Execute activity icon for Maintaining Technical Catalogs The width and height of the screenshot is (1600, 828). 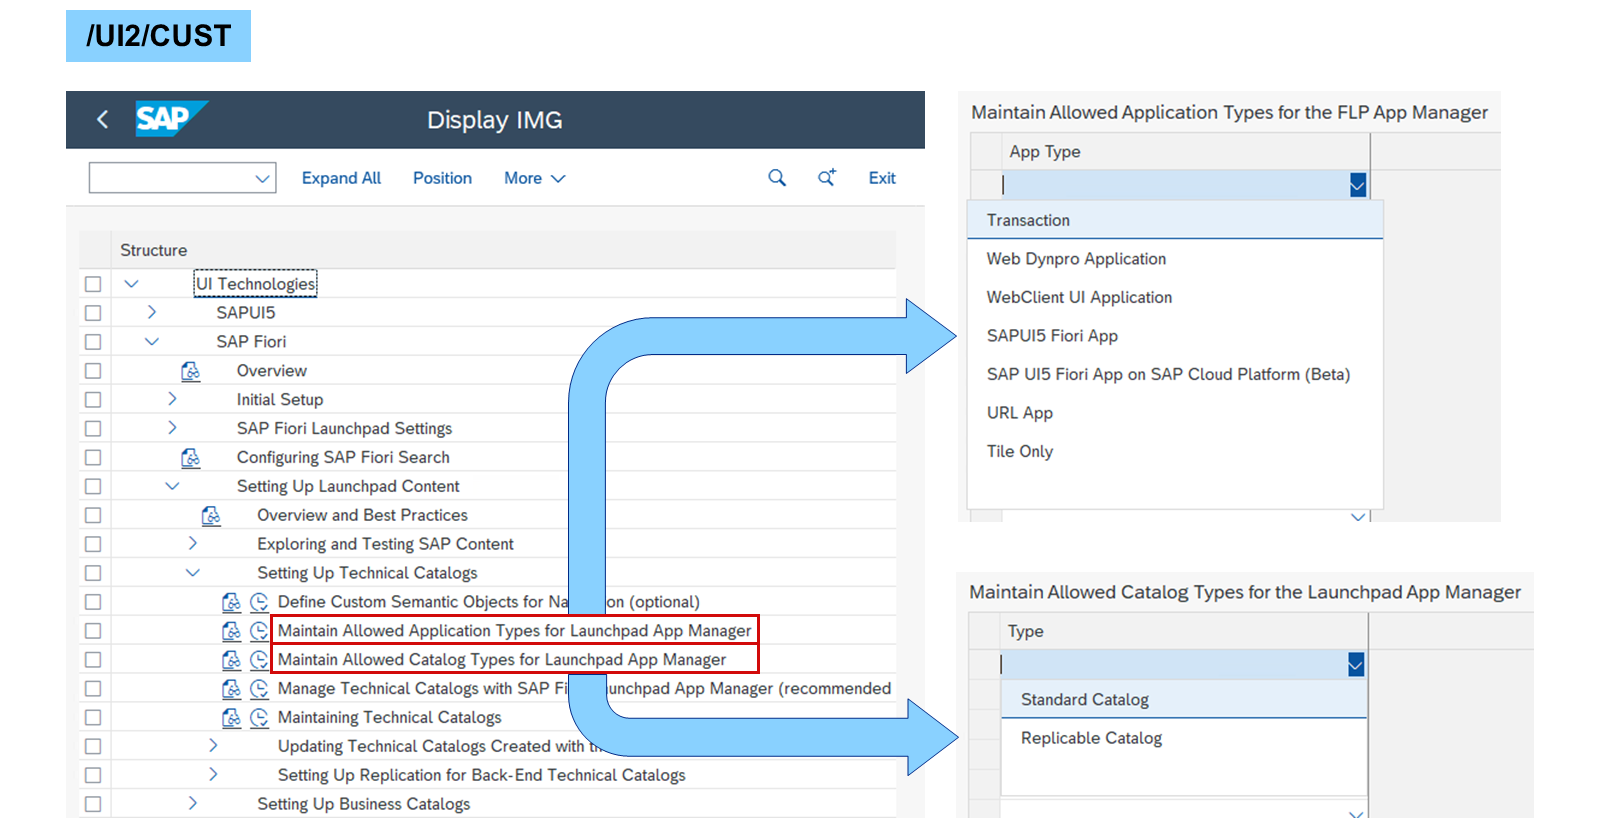259,718
